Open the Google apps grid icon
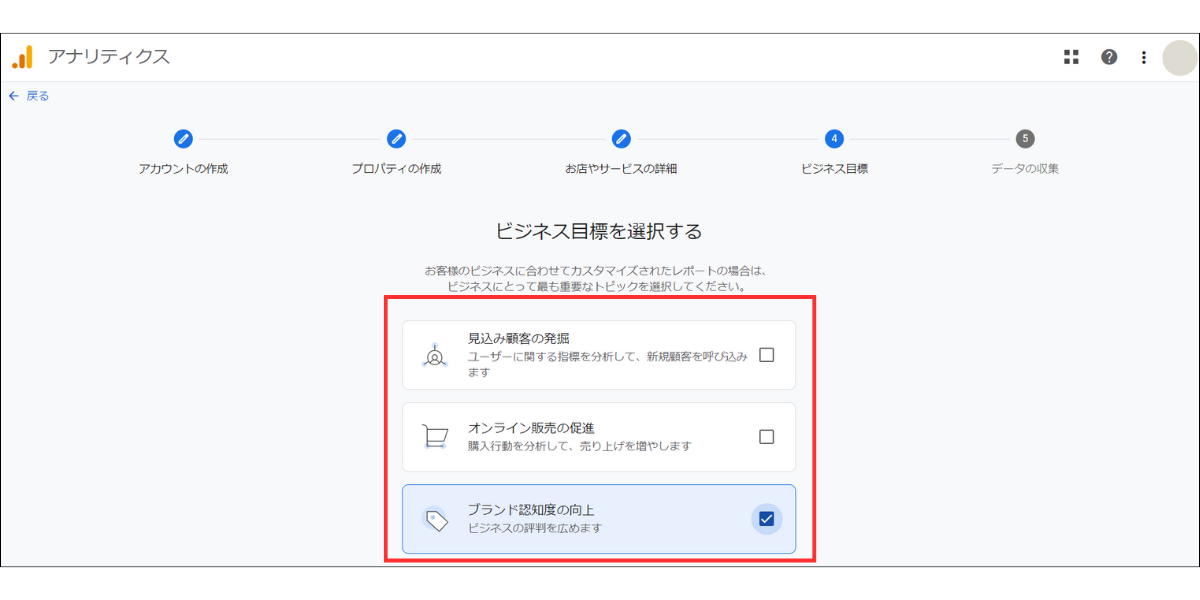 [1071, 57]
